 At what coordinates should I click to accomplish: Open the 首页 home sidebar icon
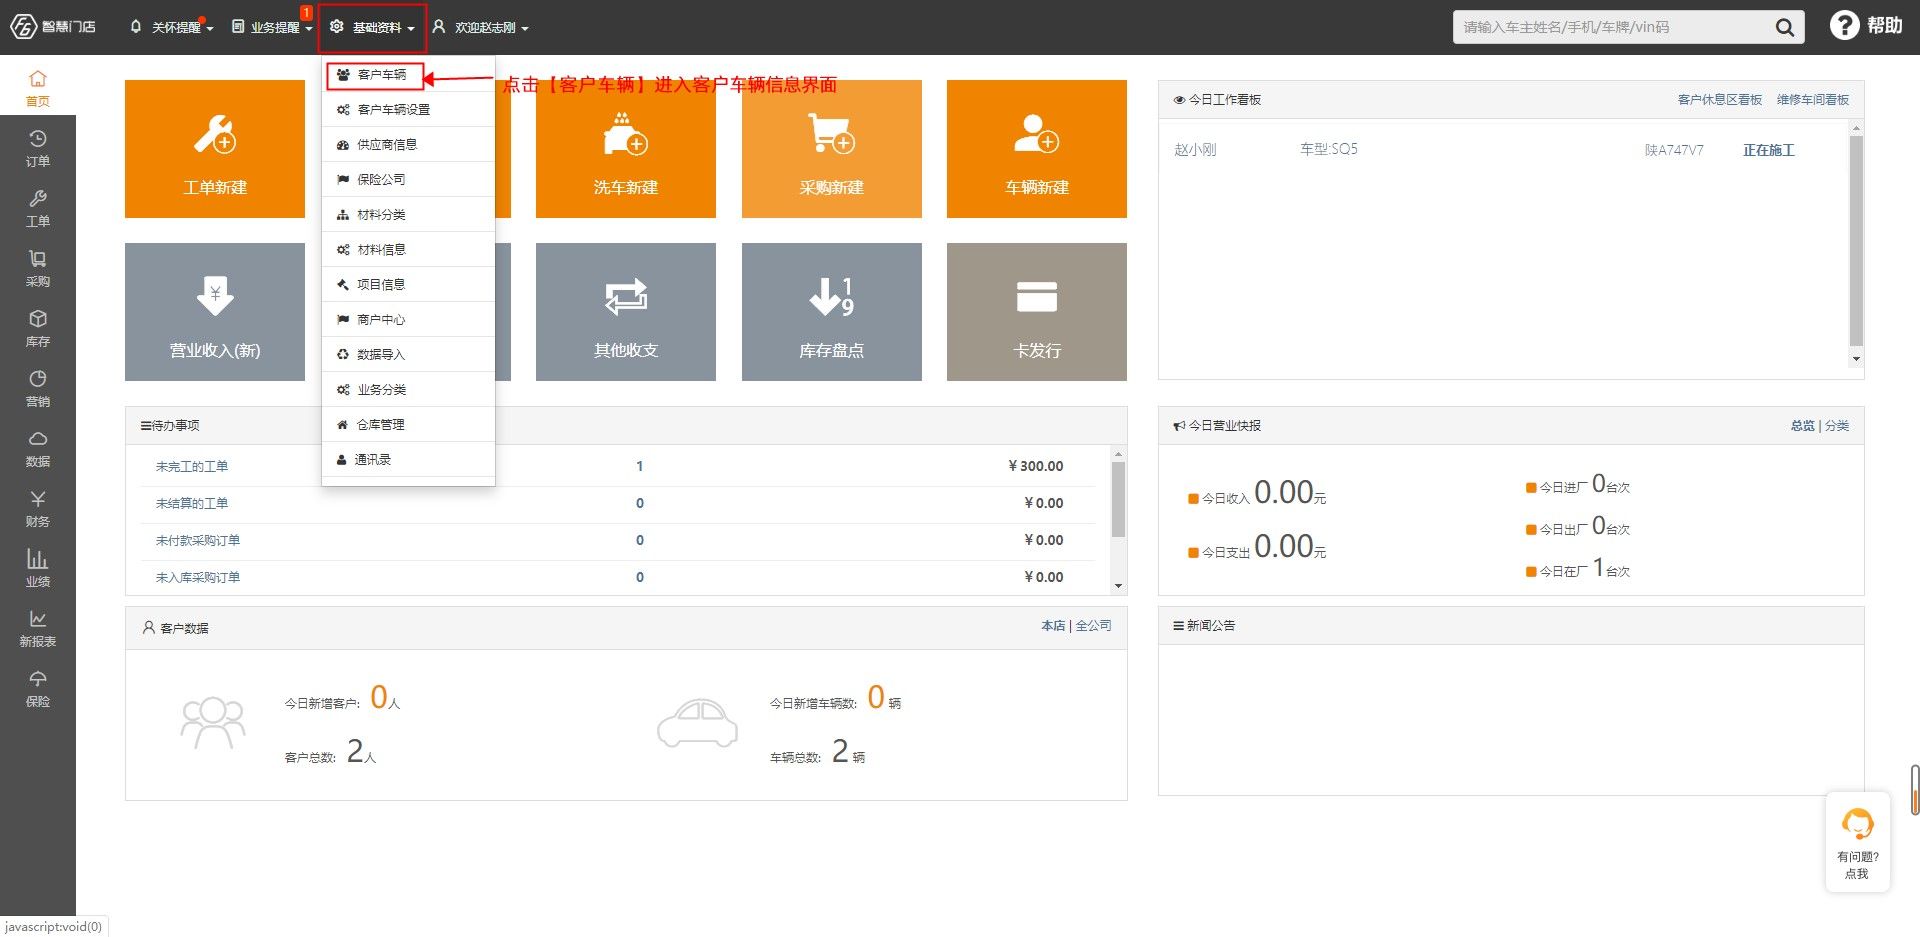[x=38, y=88]
